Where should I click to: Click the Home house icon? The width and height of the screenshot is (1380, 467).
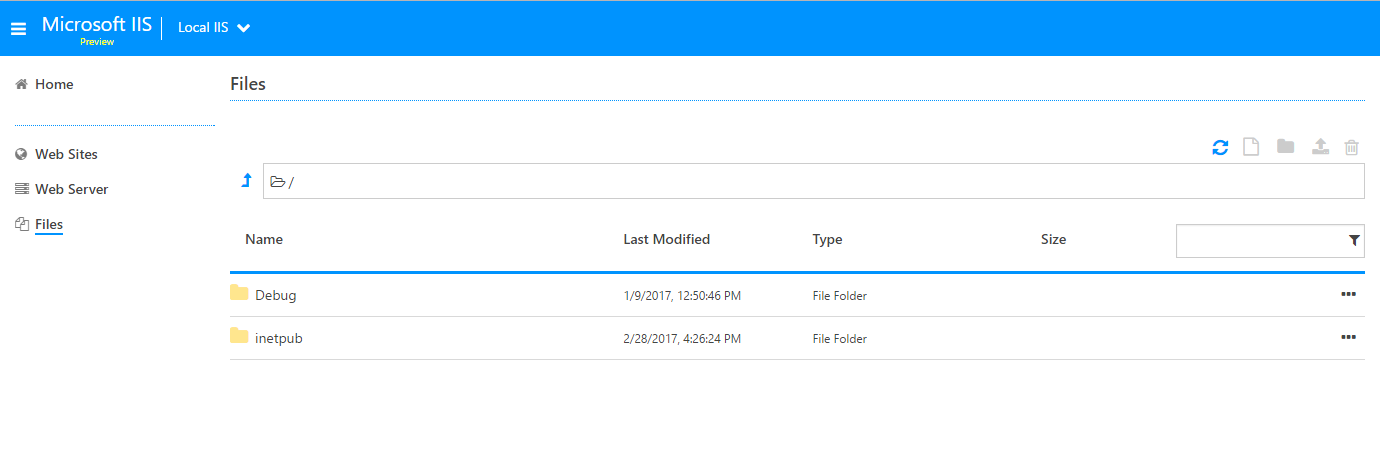click(x=21, y=85)
